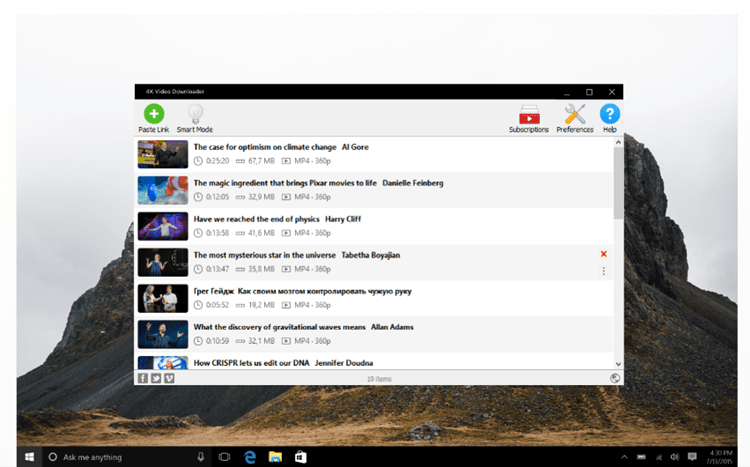Screen dimensions: 750x467
Task: Select the Al Gore climate change video thumbnail
Action: (163, 154)
